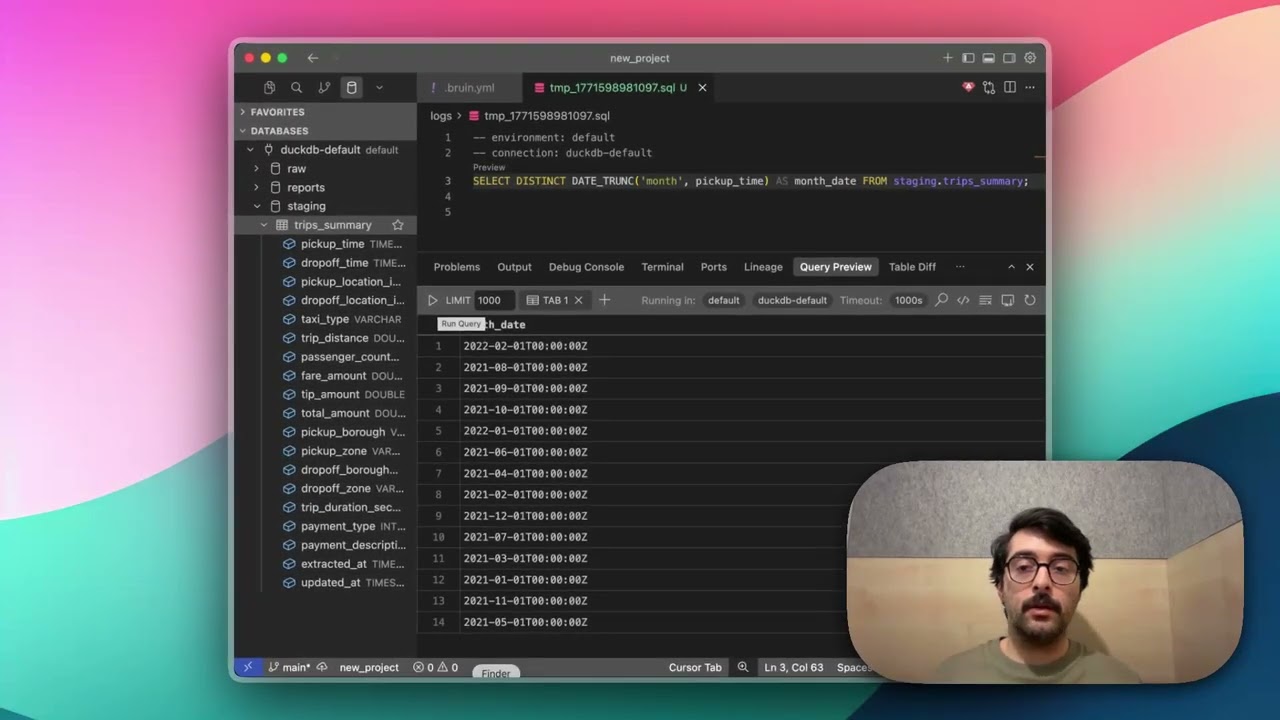Close the bottom panel
The image size is (1280, 720).
pos(1030,267)
